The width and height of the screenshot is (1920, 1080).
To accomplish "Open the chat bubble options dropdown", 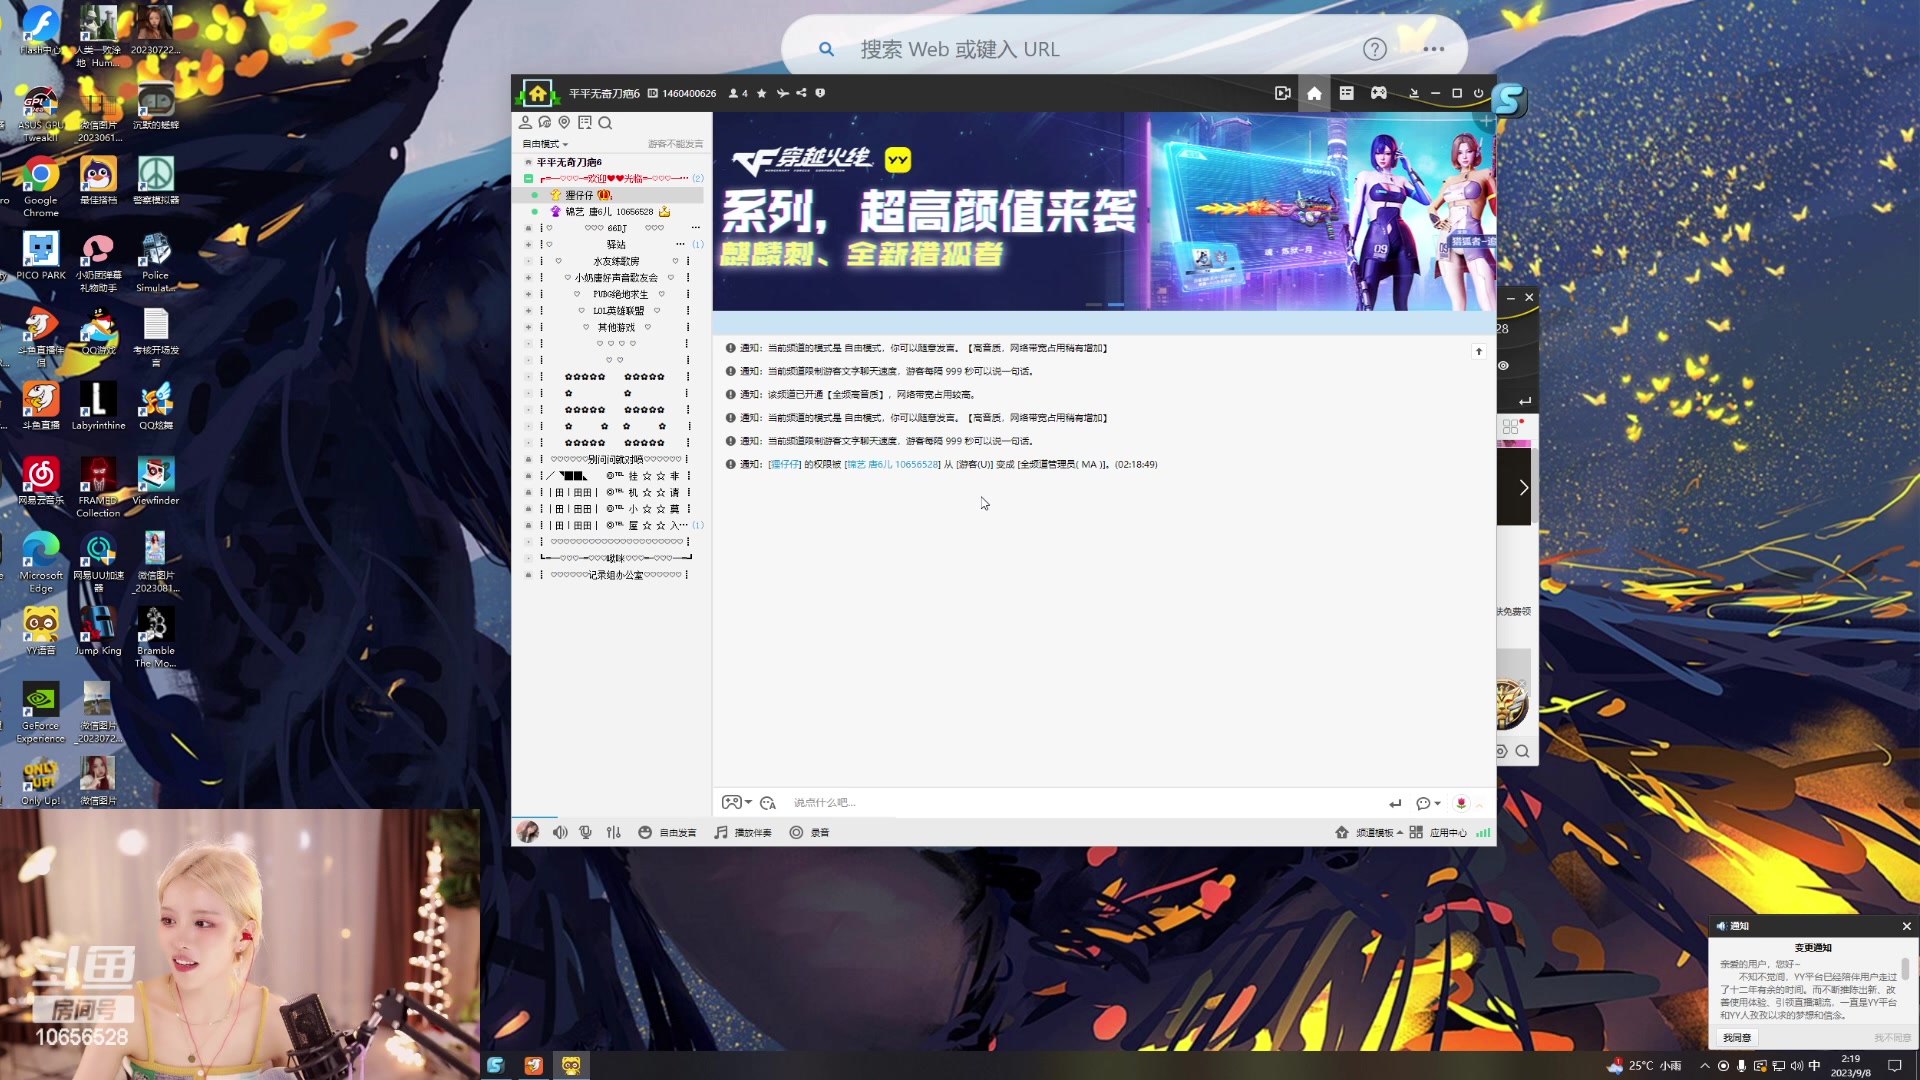I will click(1428, 803).
